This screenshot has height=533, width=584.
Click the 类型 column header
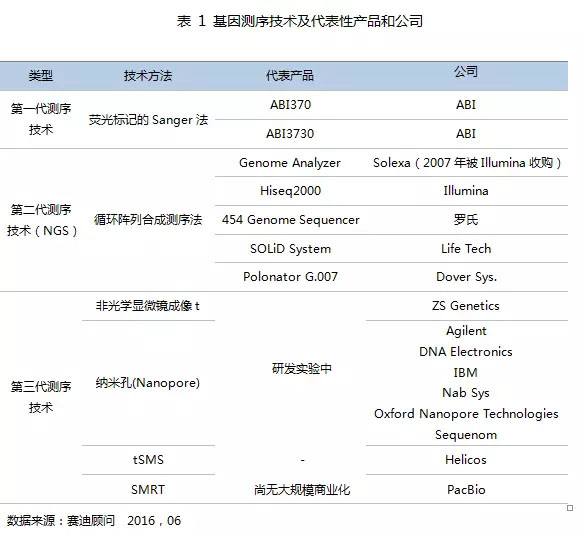click(41, 76)
